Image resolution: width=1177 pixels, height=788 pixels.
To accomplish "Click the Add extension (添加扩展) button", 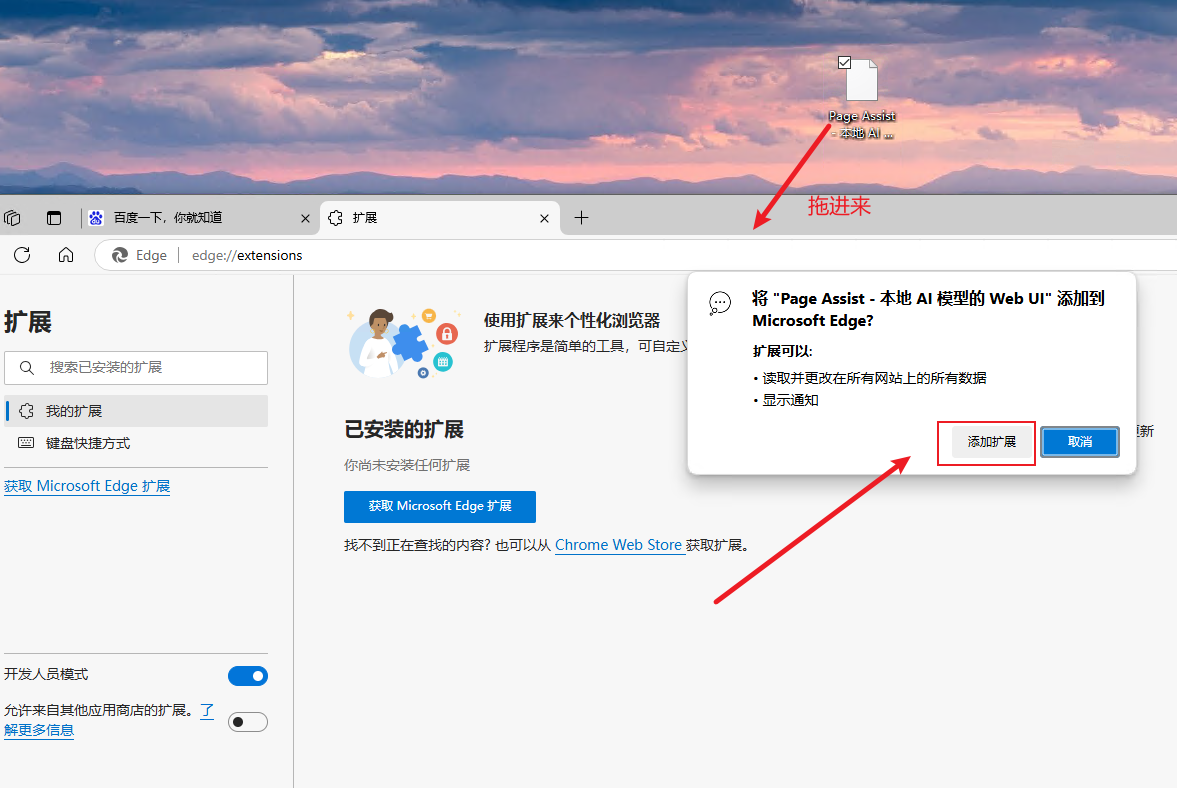I will pos(991,442).
